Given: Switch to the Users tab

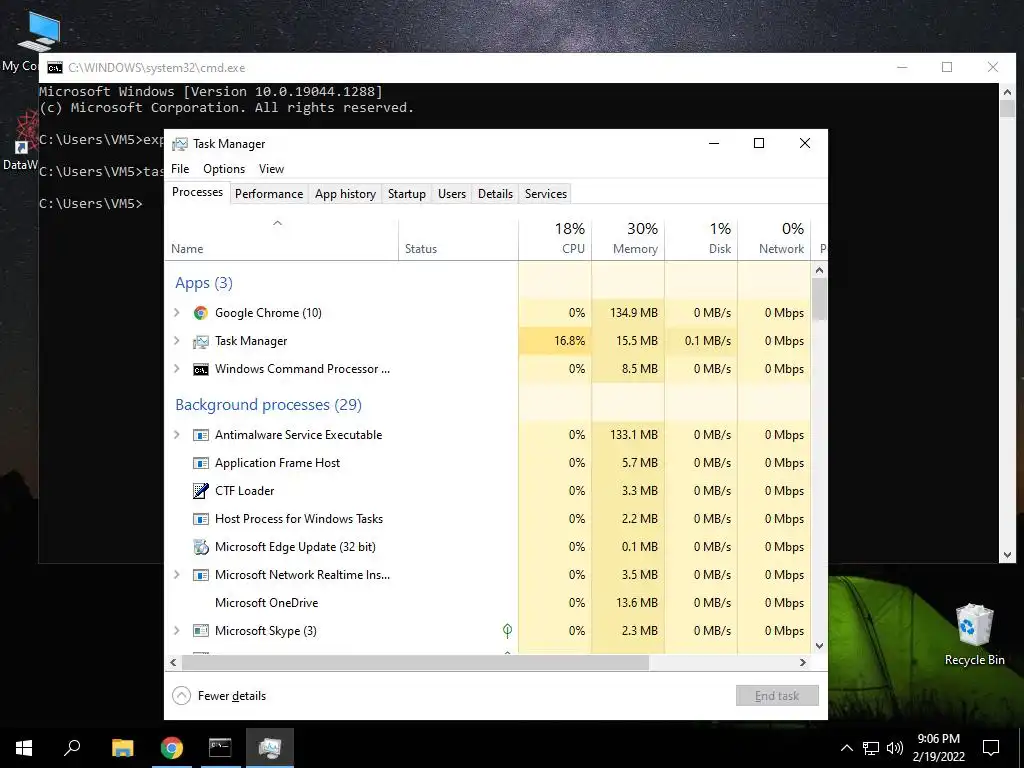Looking at the screenshot, I should (452, 194).
